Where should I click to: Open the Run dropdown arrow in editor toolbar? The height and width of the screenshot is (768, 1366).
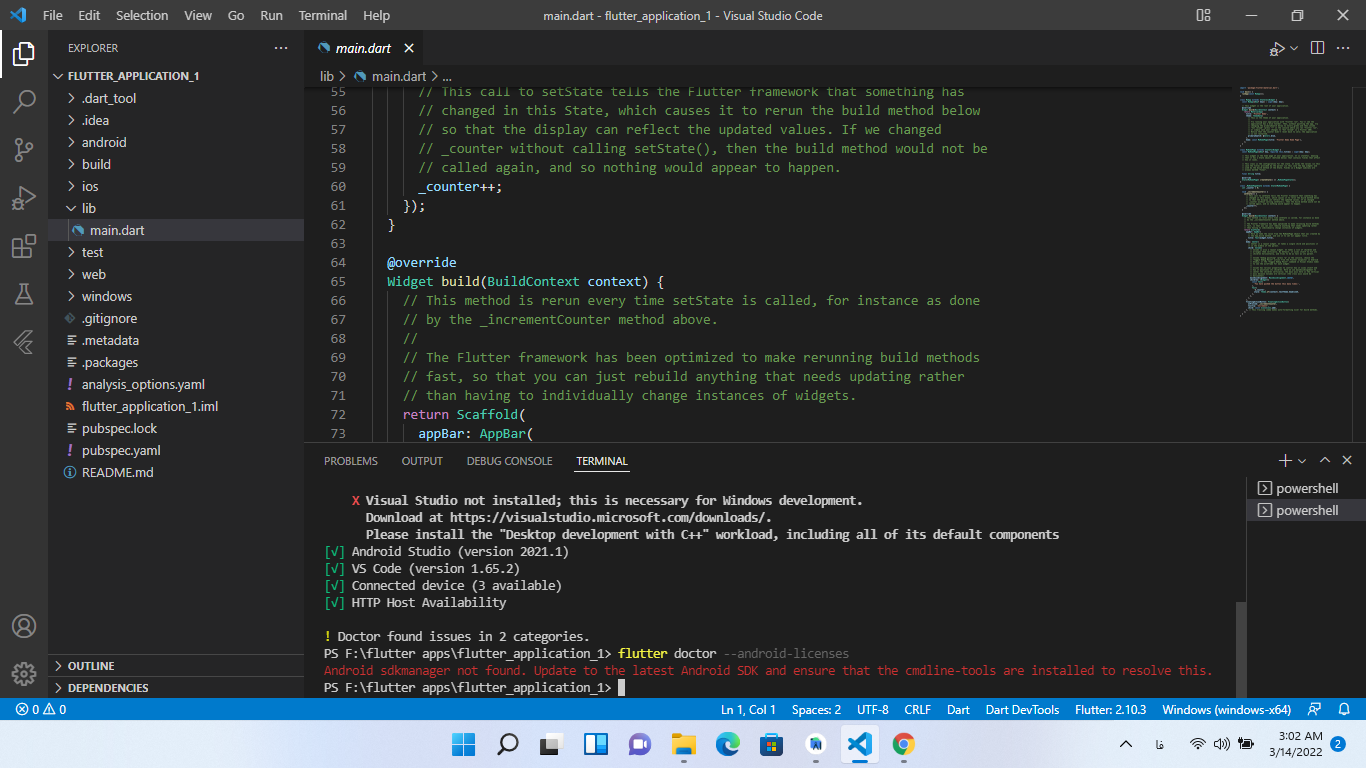point(1294,48)
